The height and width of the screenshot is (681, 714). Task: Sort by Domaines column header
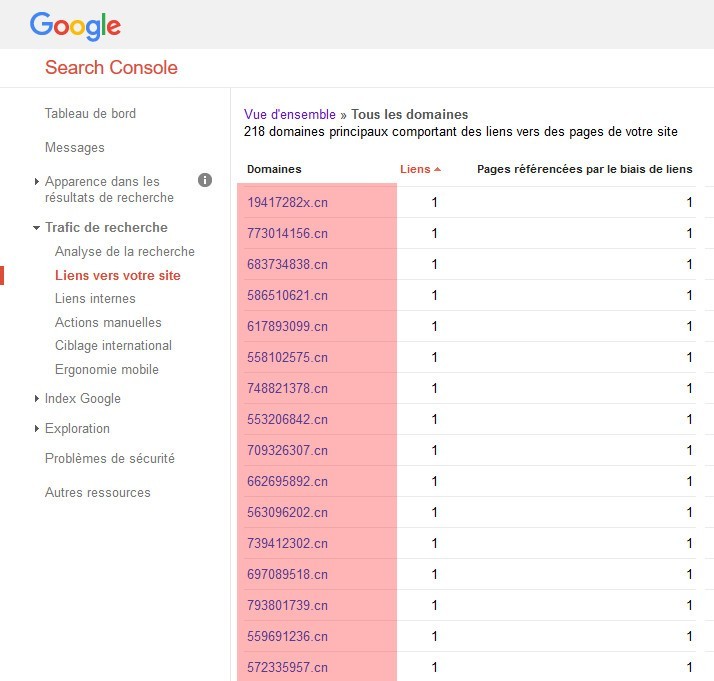[274, 169]
